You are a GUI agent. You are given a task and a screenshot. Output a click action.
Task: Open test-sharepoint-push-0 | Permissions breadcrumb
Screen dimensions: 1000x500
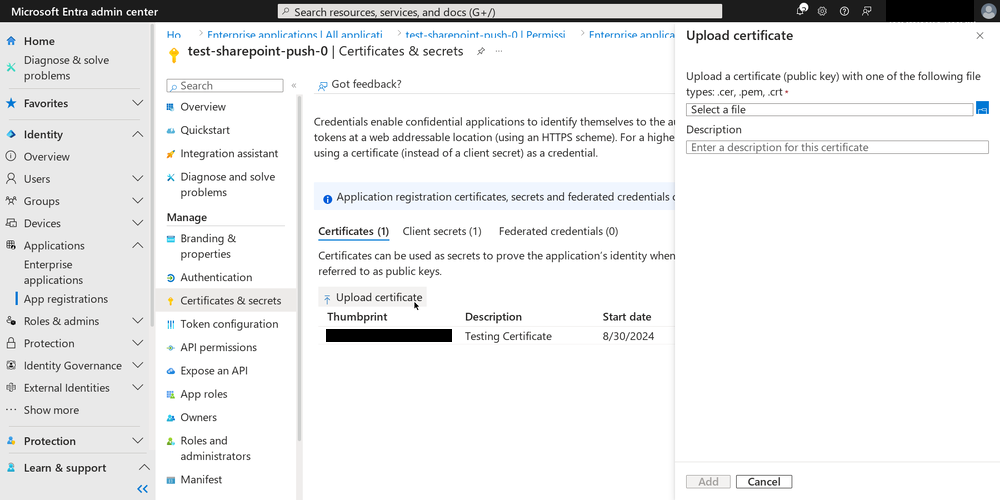coord(485,35)
